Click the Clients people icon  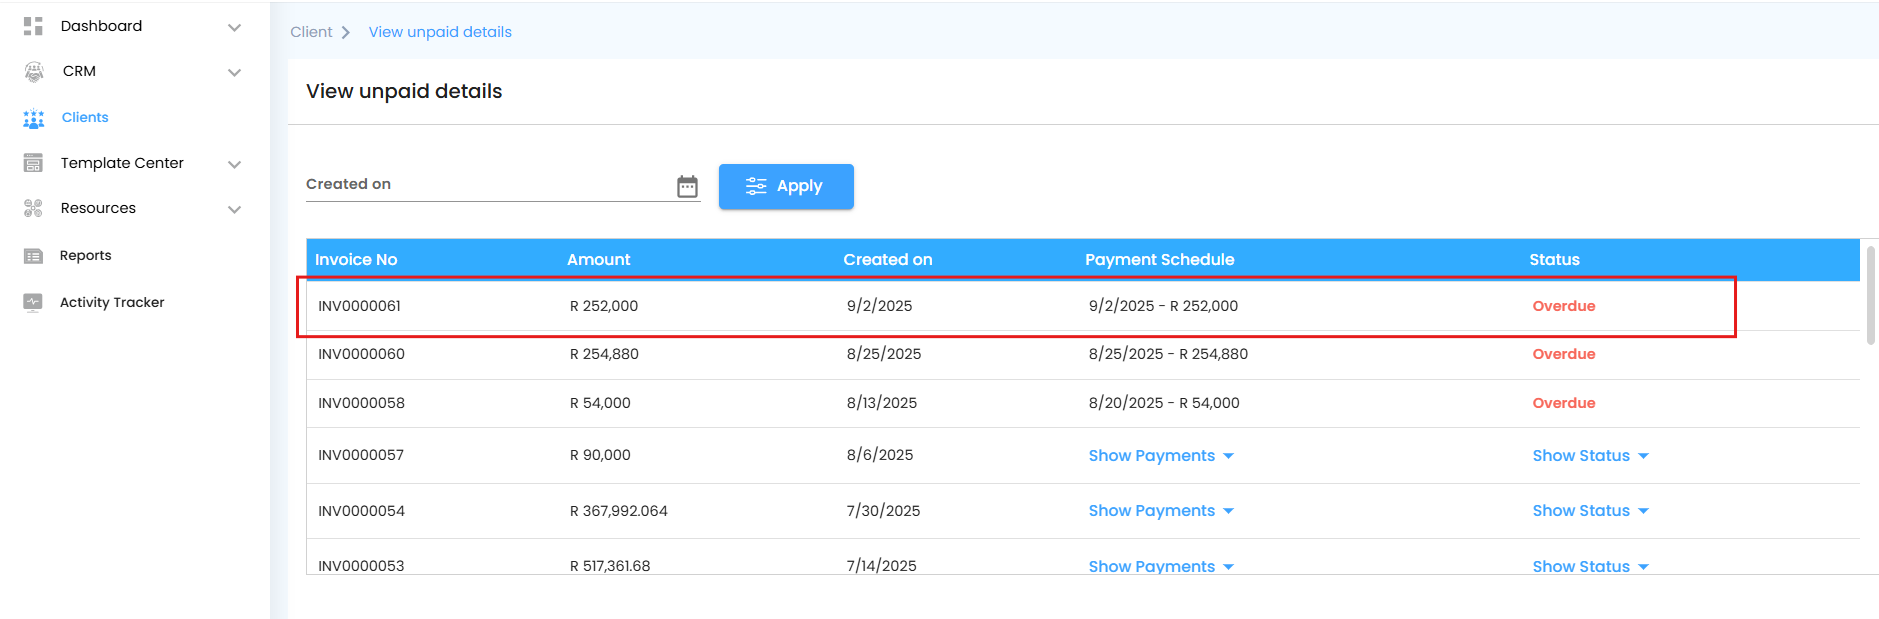point(34,119)
